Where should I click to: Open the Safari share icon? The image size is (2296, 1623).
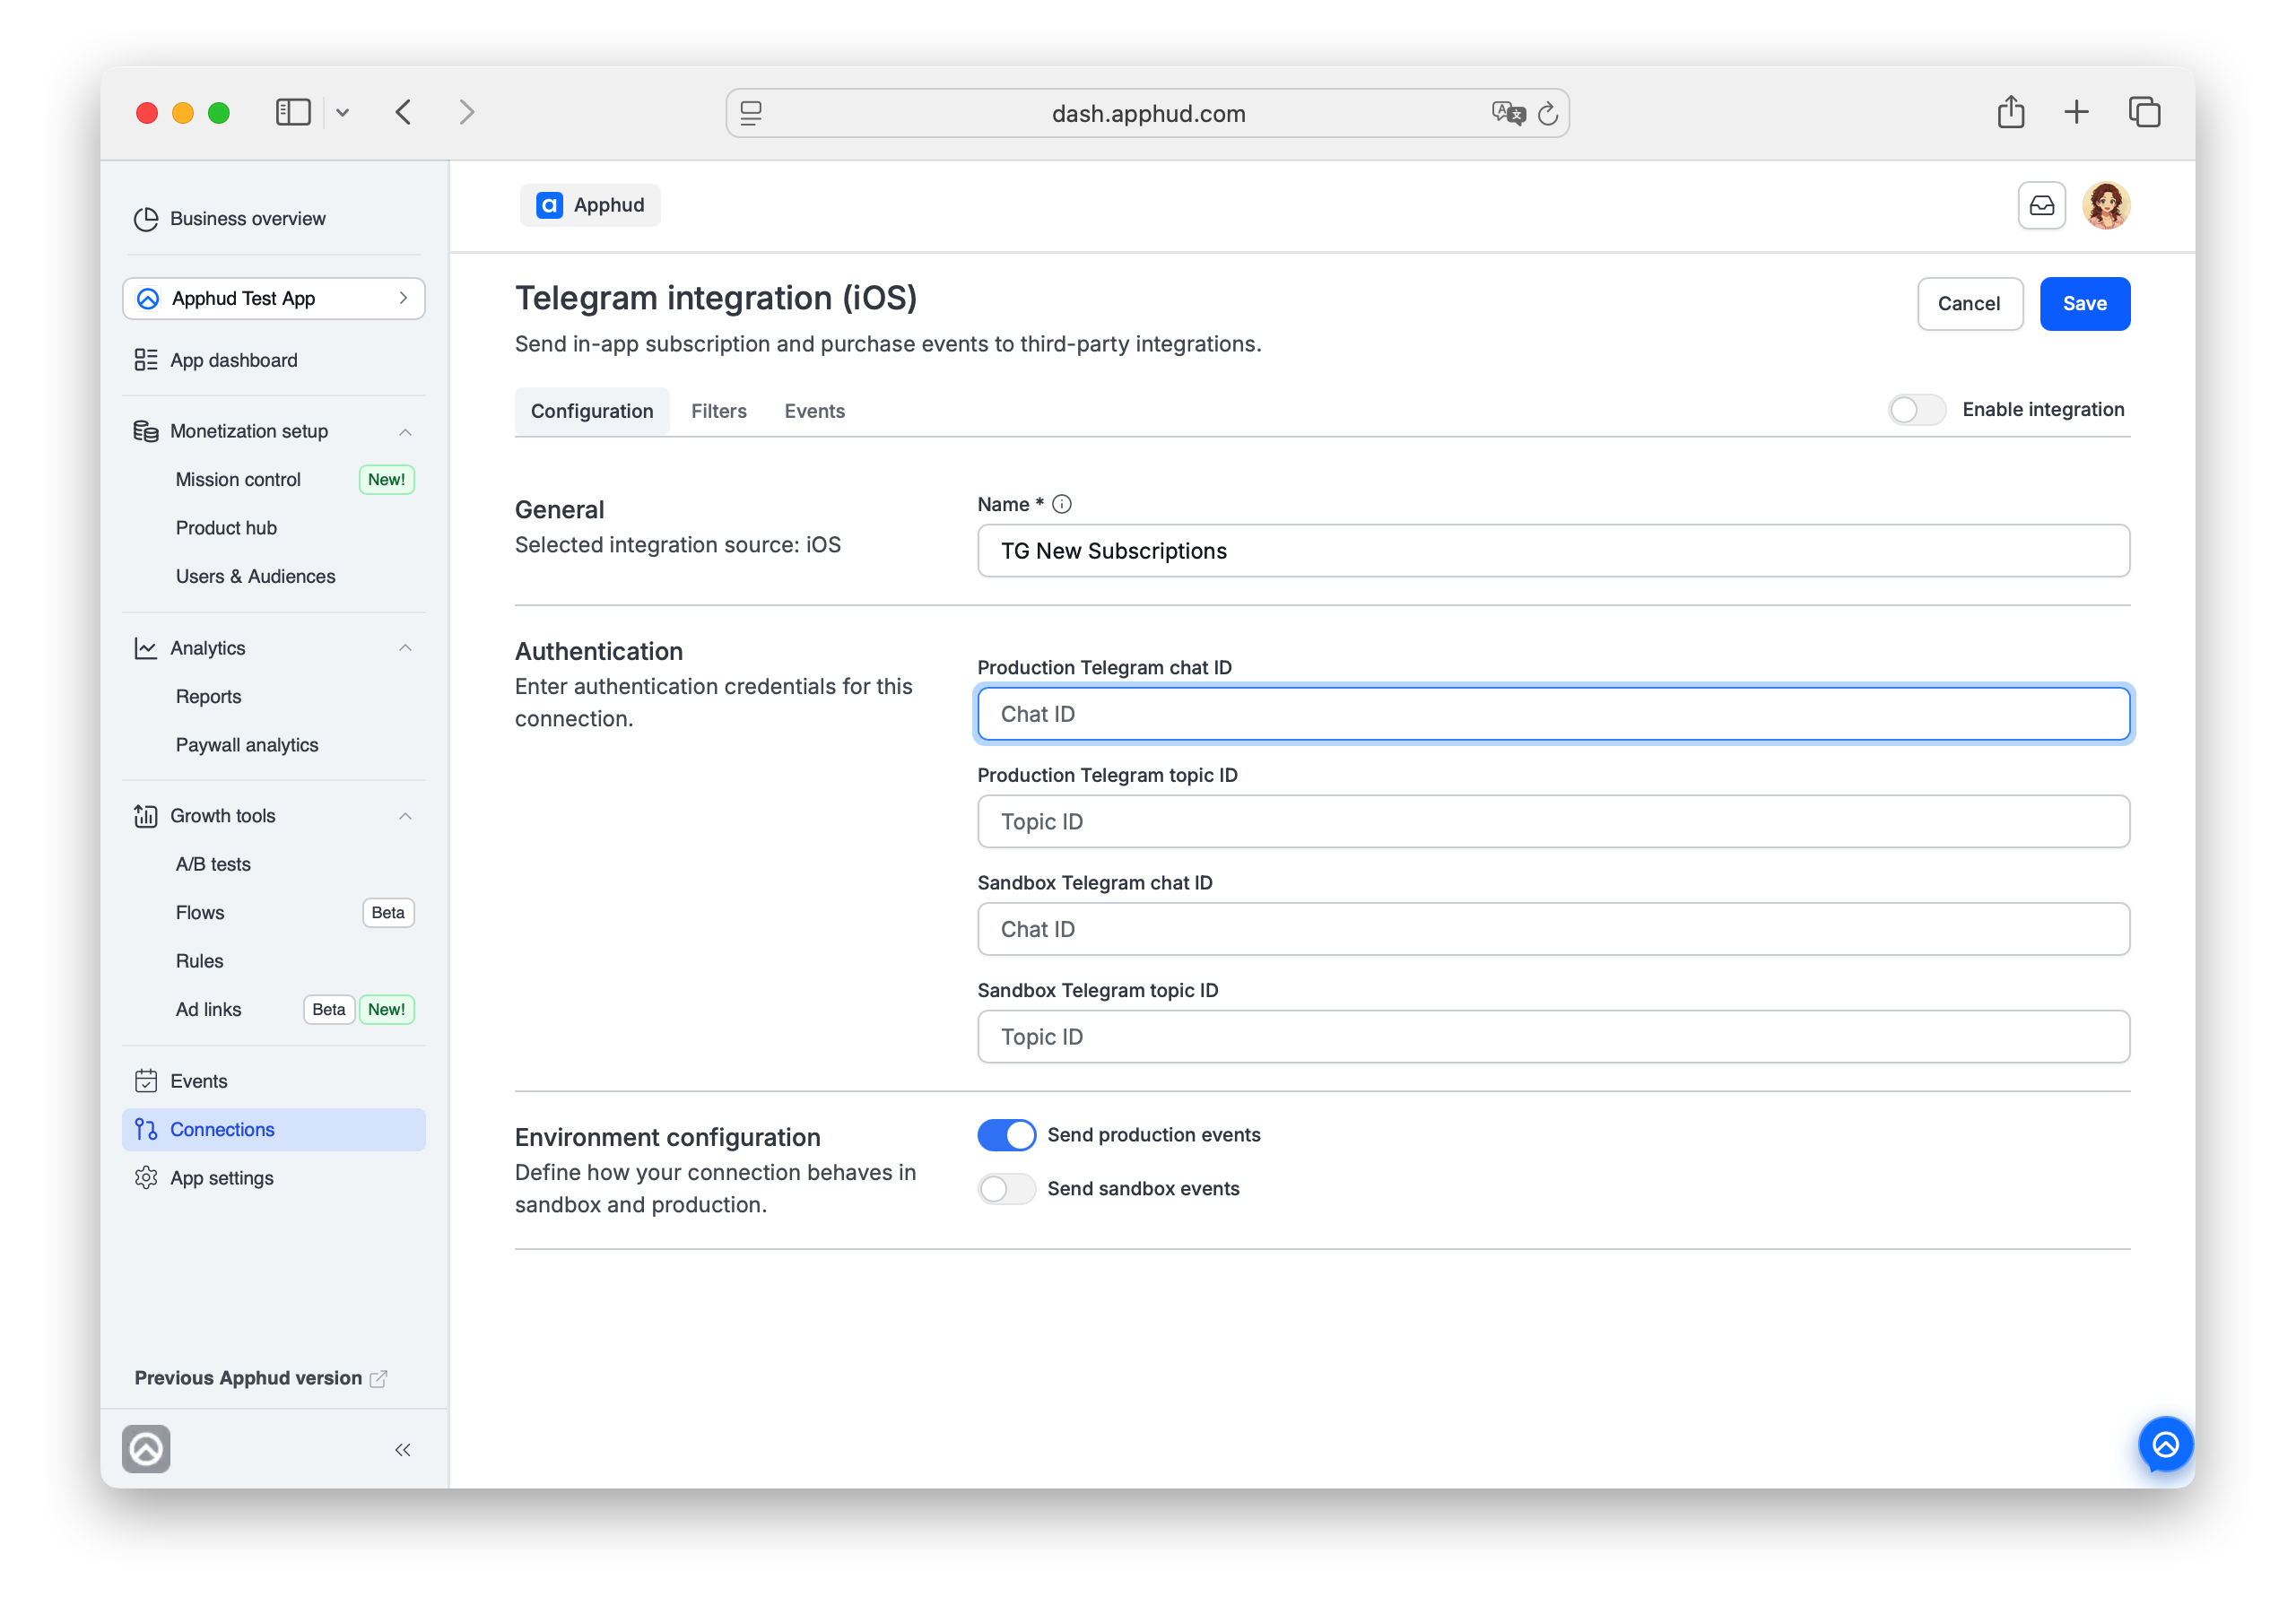(2010, 111)
